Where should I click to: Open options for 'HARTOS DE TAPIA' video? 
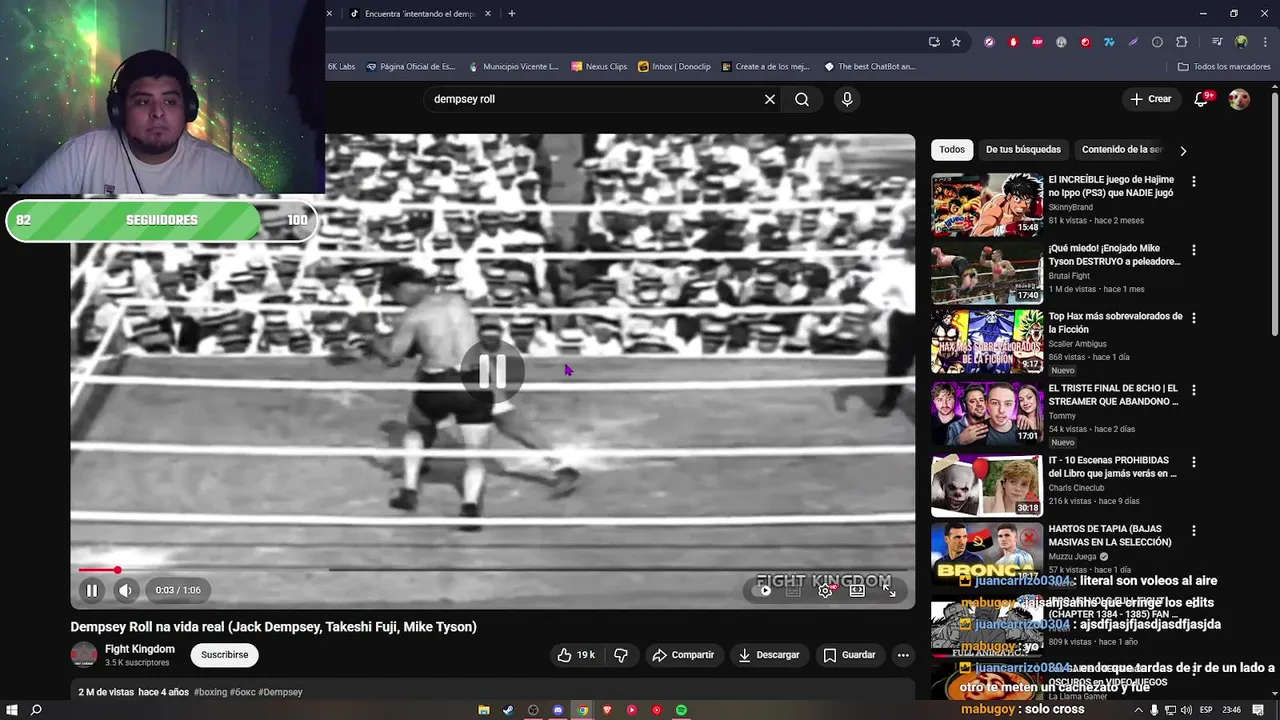(x=1193, y=530)
